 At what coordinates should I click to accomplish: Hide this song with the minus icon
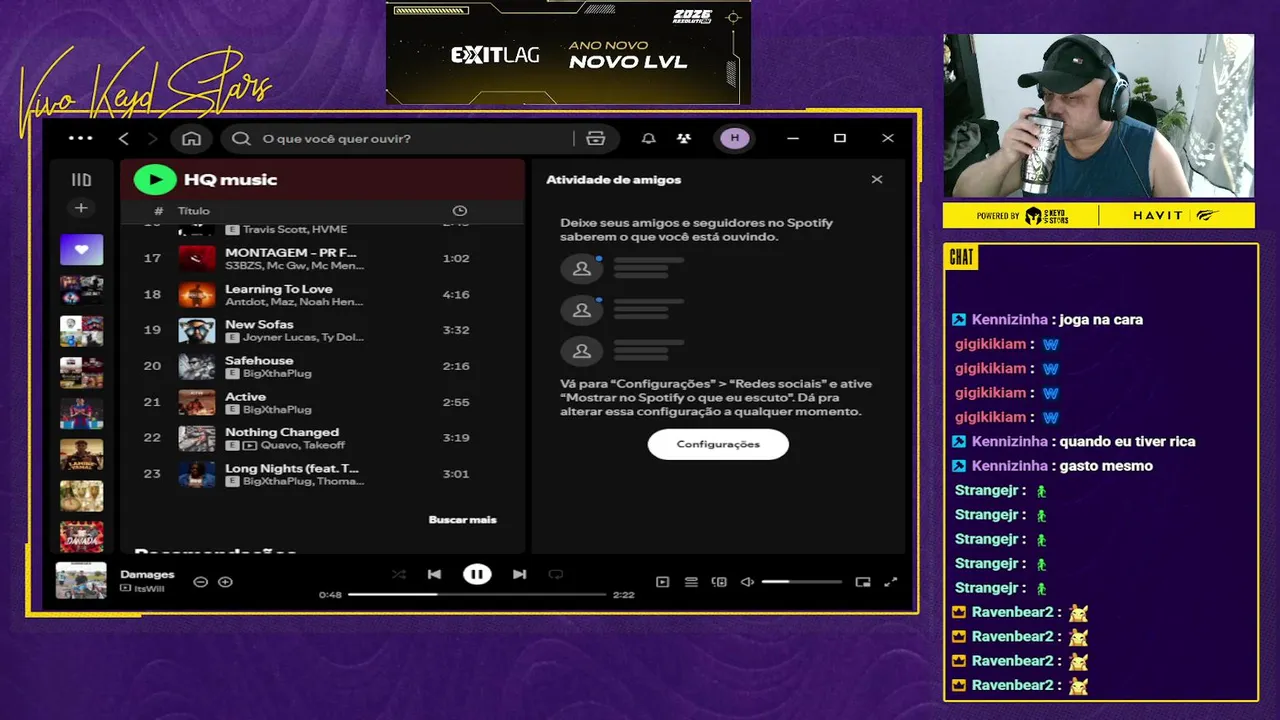click(x=200, y=582)
